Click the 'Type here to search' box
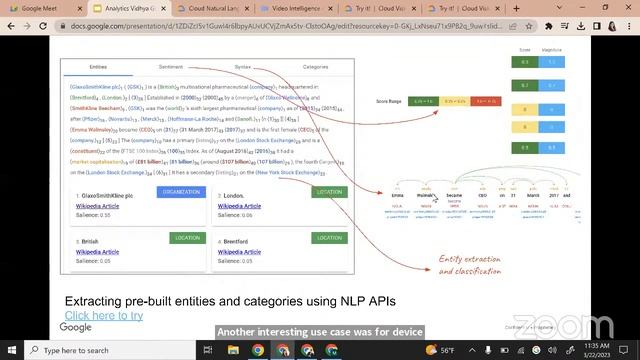Screen dimensions: 640x360 (x=110, y=350)
